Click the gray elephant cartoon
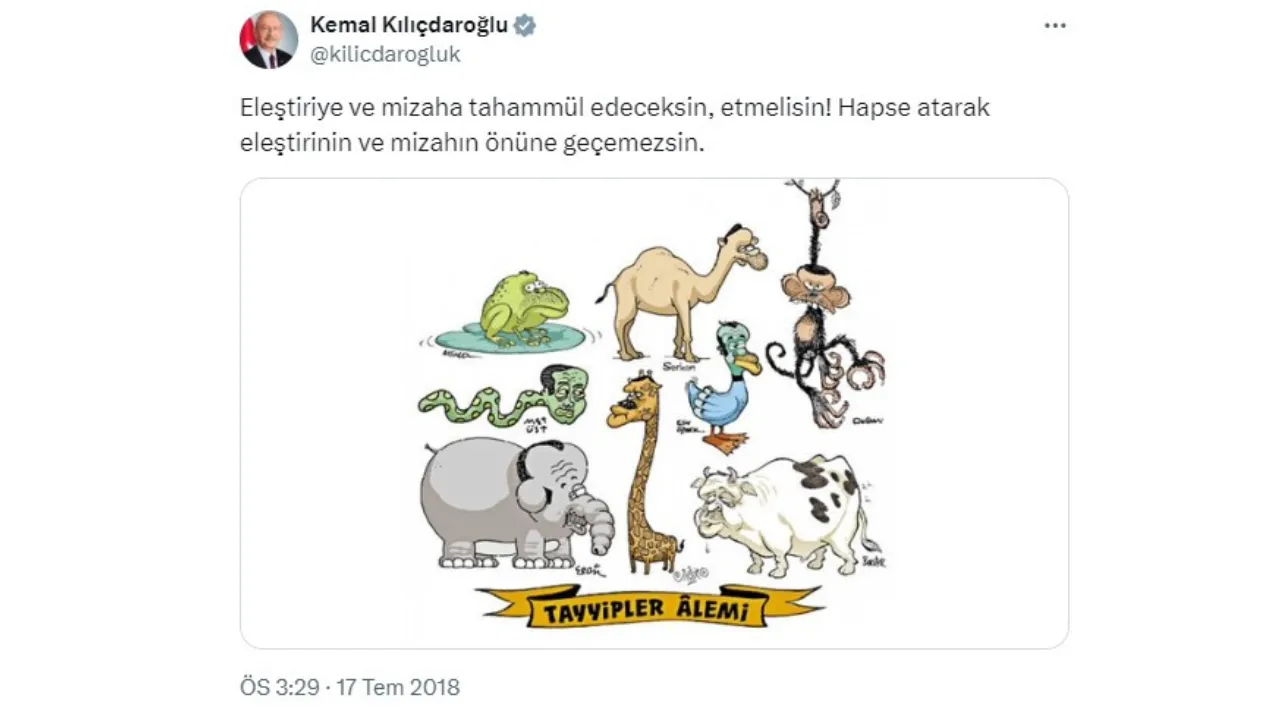The height and width of the screenshot is (720, 1280). pyautogui.click(x=515, y=503)
